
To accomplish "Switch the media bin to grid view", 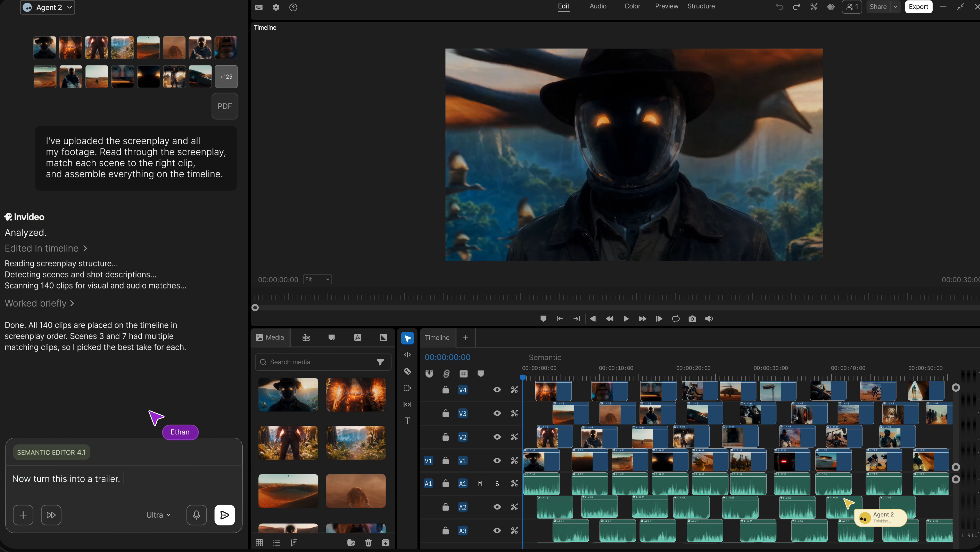I will [259, 543].
